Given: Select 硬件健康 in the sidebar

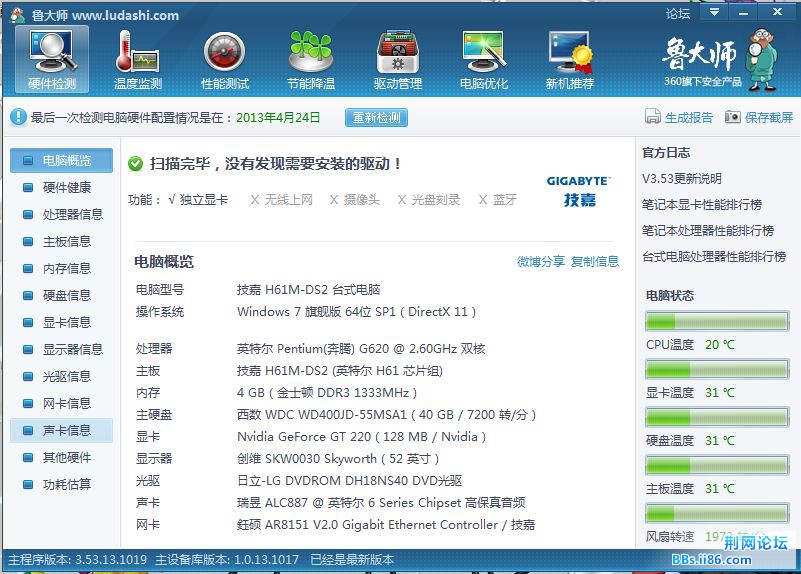Looking at the screenshot, I should tap(61, 187).
